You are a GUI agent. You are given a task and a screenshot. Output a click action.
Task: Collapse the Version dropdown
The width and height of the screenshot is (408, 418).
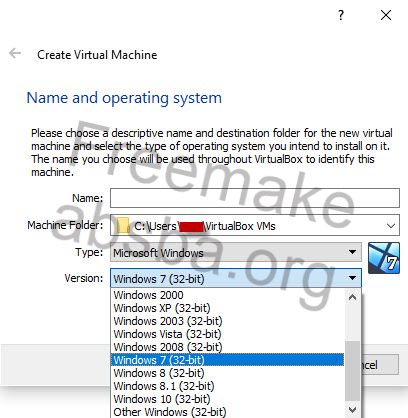click(x=352, y=278)
